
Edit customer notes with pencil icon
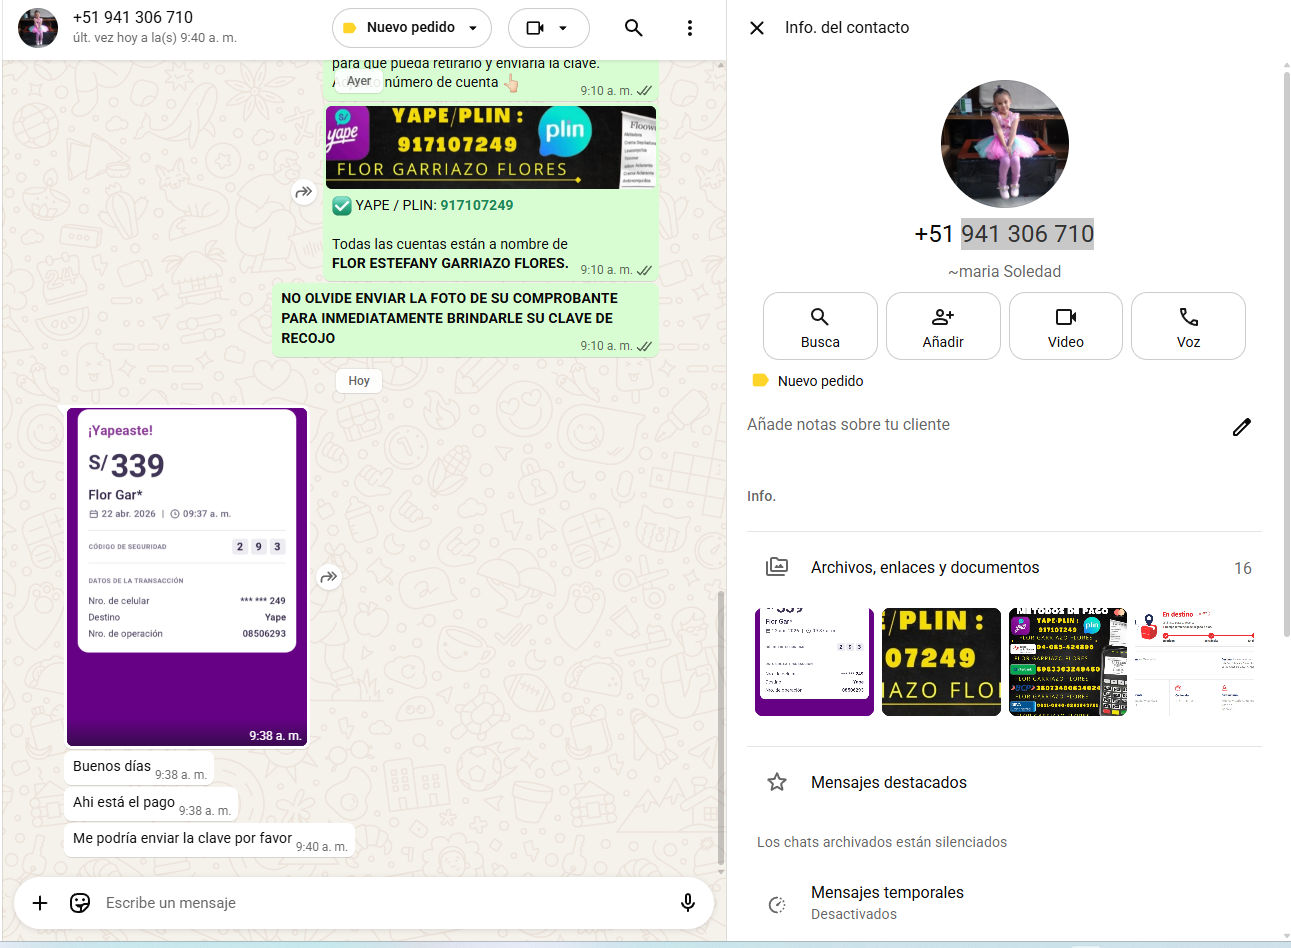coord(1241,427)
